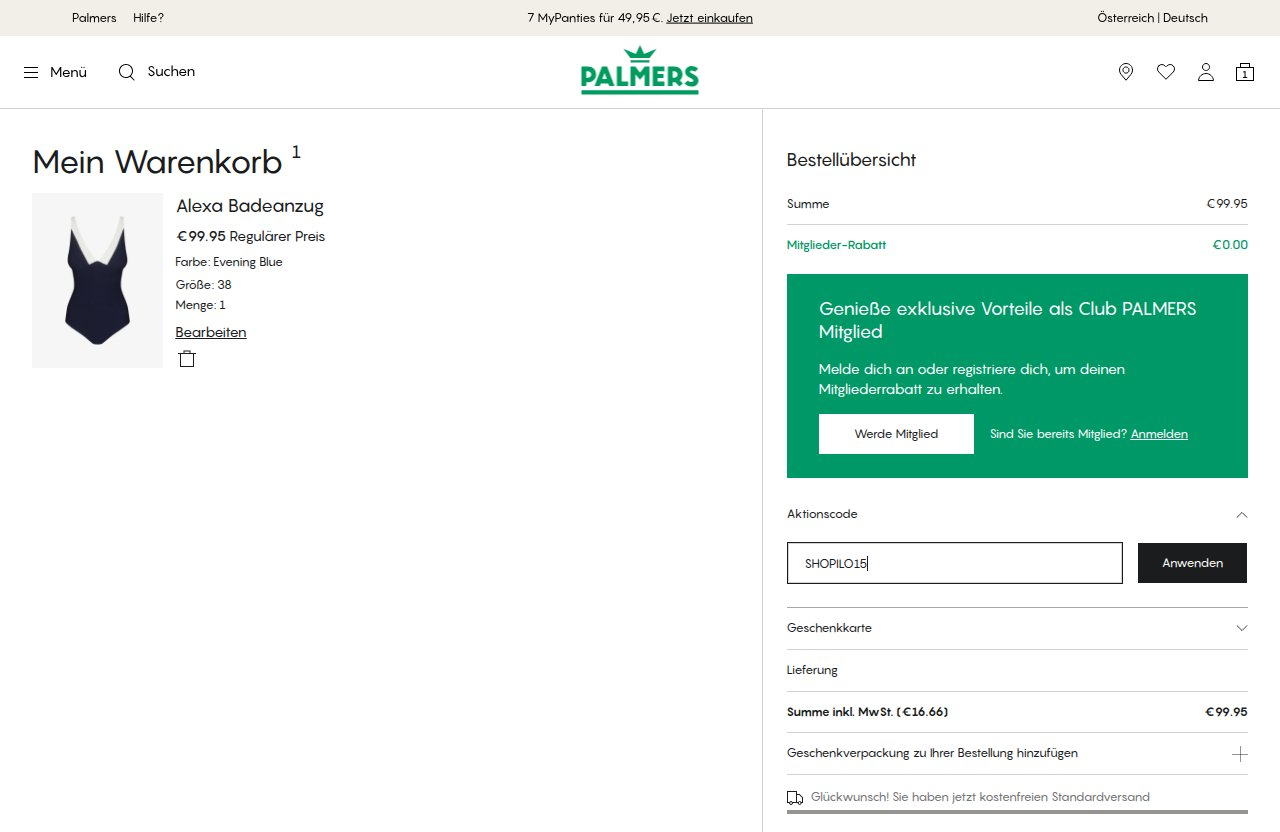Click the €99.95 Regulärer Preis text
The image size is (1280, 832).
250,237
